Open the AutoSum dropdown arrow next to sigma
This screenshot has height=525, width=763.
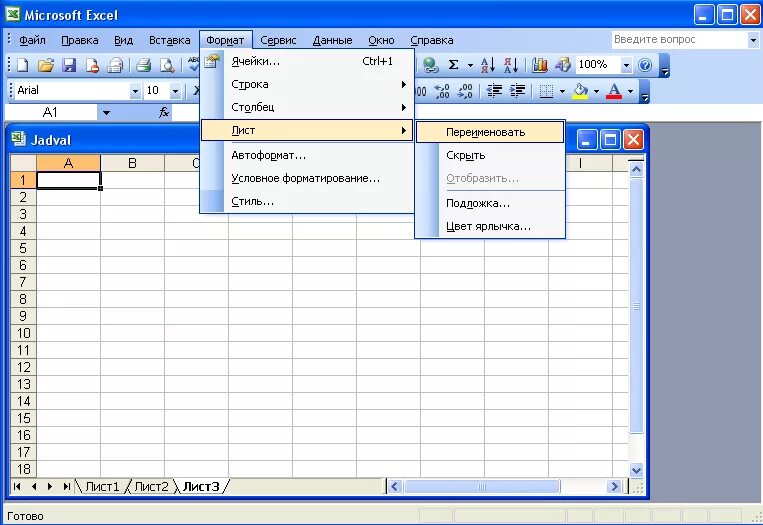[470, 65]
